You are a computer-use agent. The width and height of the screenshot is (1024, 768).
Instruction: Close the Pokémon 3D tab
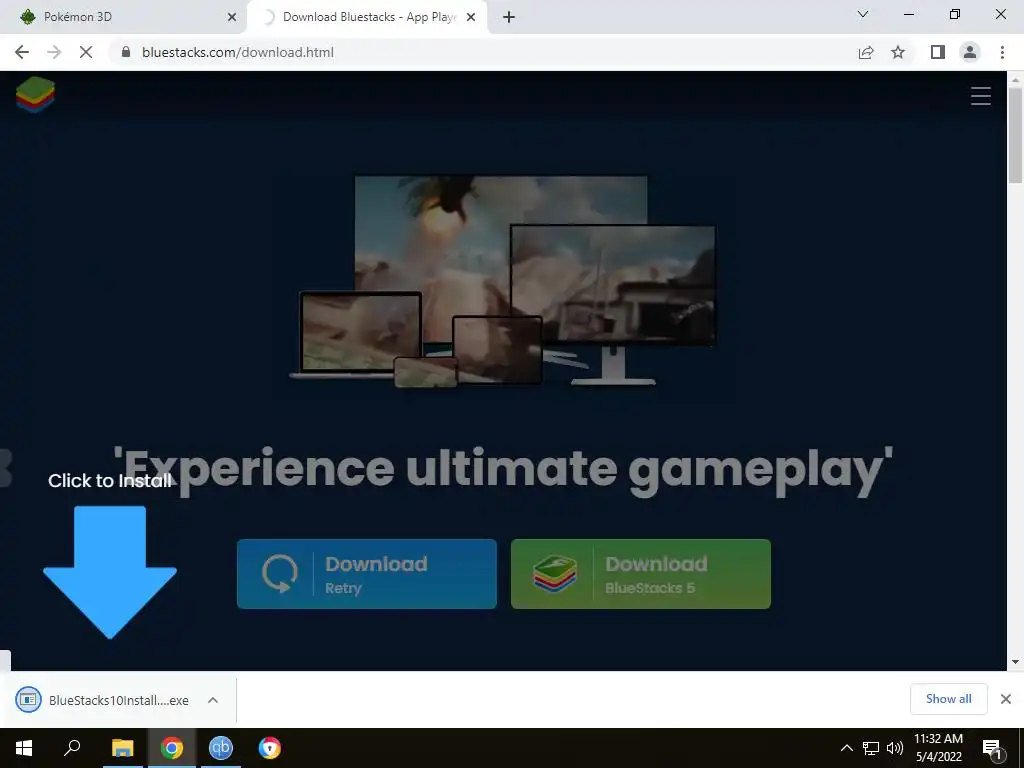click(232, 18)
